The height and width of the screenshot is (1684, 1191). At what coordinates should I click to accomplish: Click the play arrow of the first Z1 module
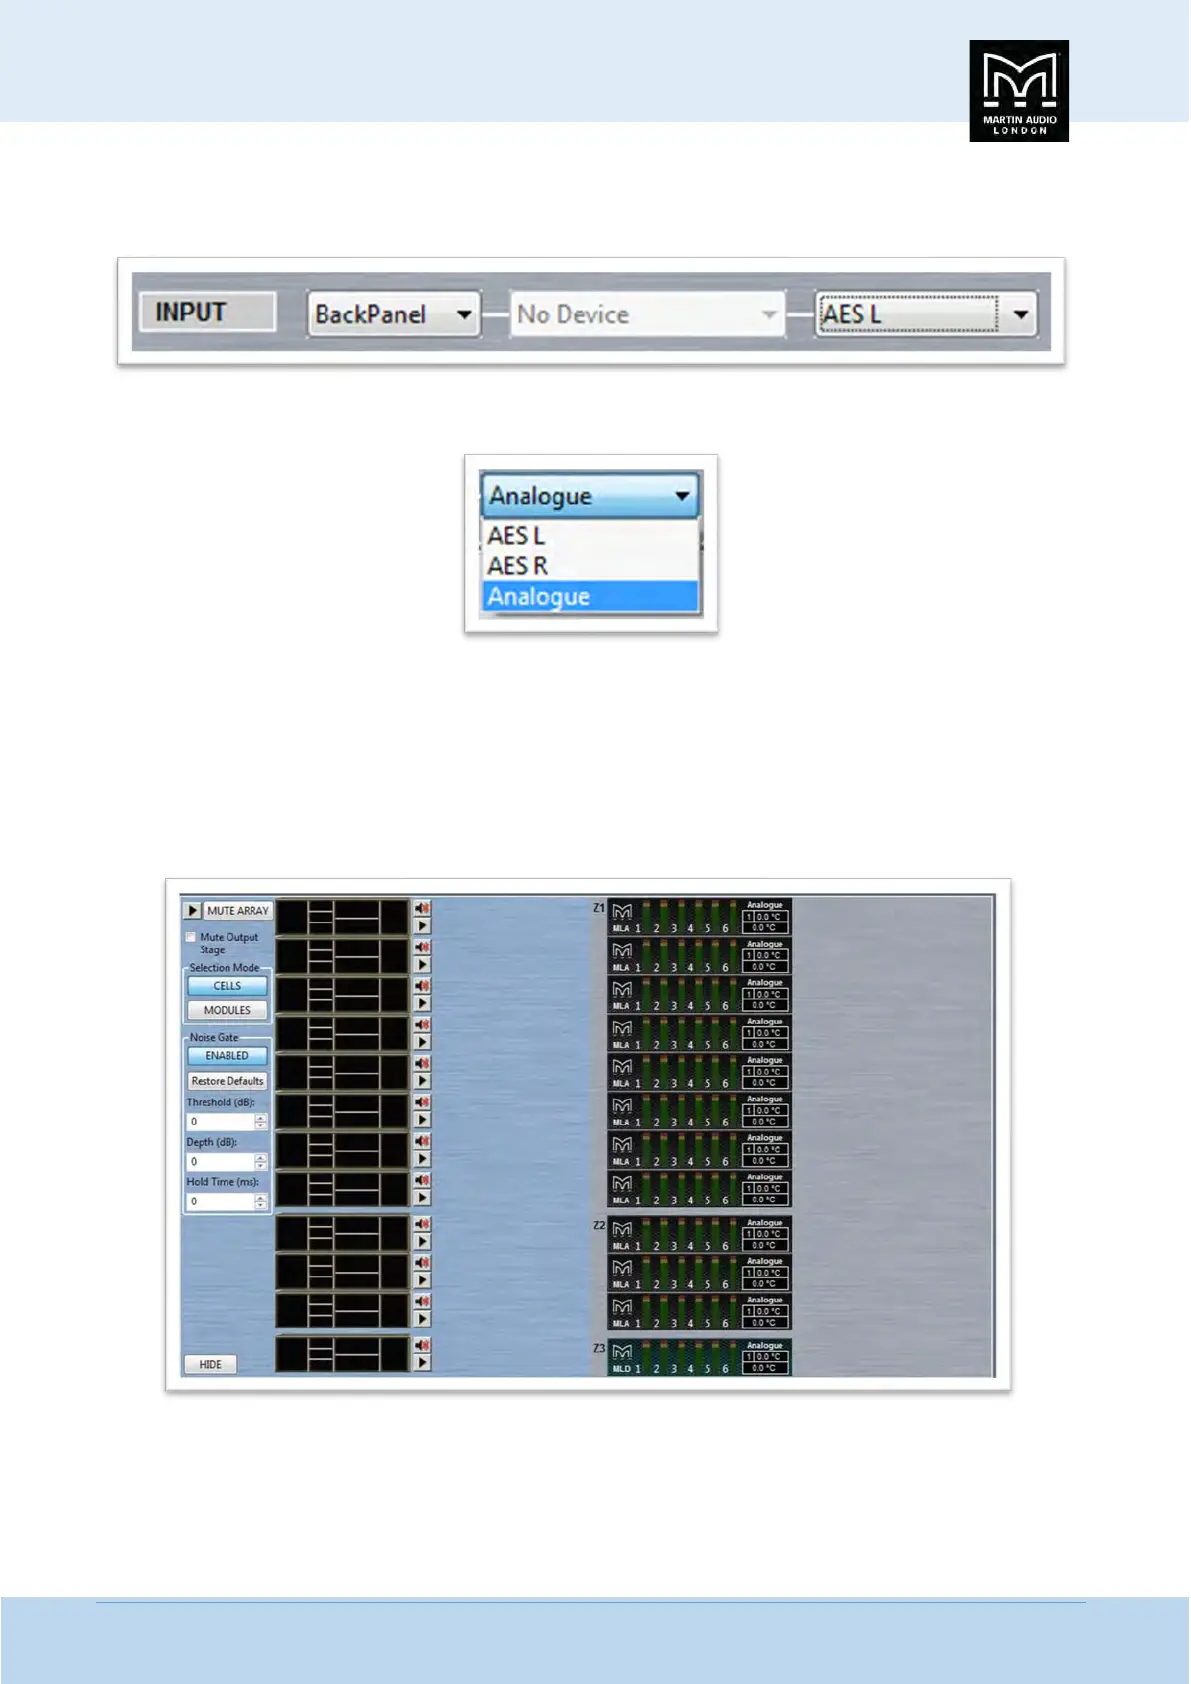click(423, 926)
